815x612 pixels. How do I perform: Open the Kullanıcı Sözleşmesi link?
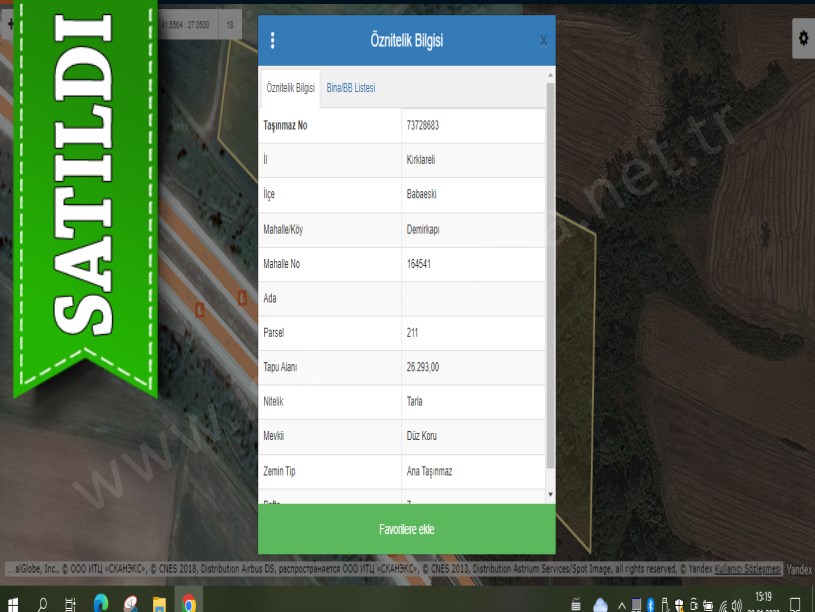click(x=747, y=569)
